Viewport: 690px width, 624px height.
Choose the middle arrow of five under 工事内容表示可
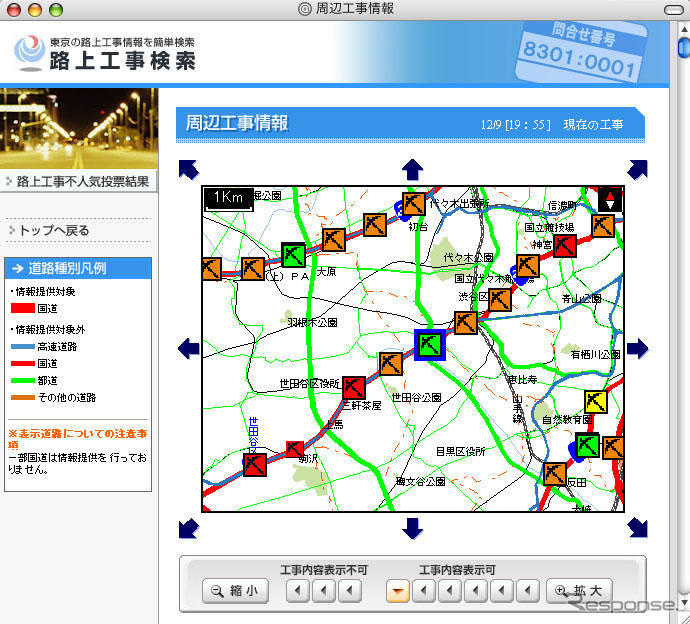(x=476, y=591)
